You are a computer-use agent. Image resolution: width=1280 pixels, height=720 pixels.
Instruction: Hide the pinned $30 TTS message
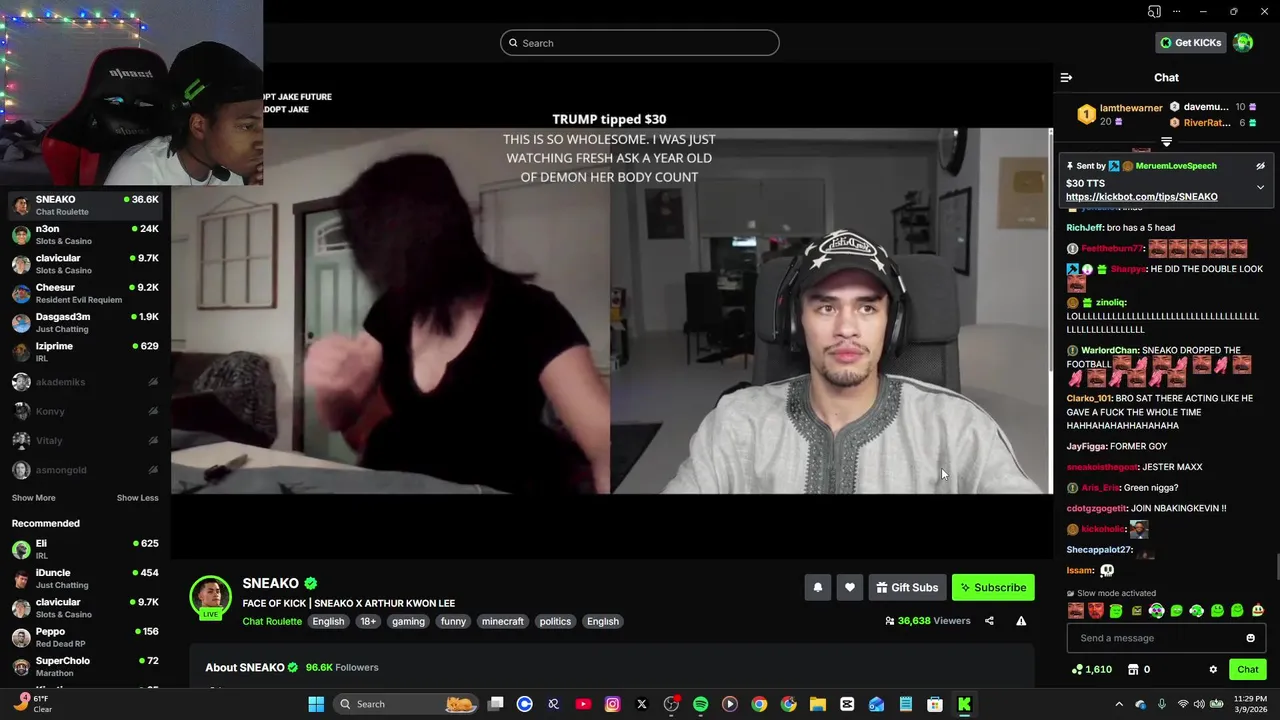click(x=1260, y=166)
